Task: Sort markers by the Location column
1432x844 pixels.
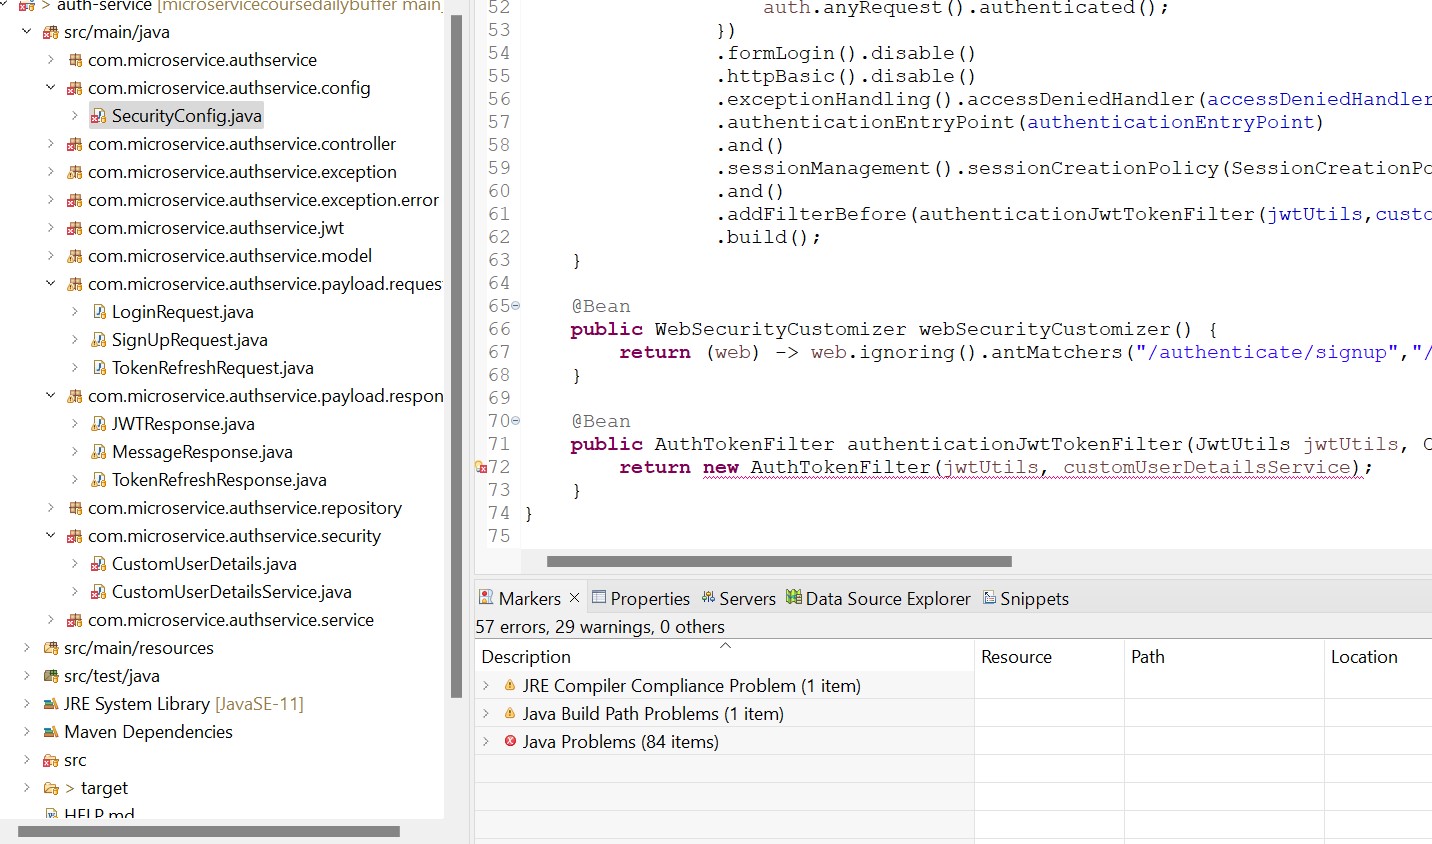Action: [x=1378, y=656]
